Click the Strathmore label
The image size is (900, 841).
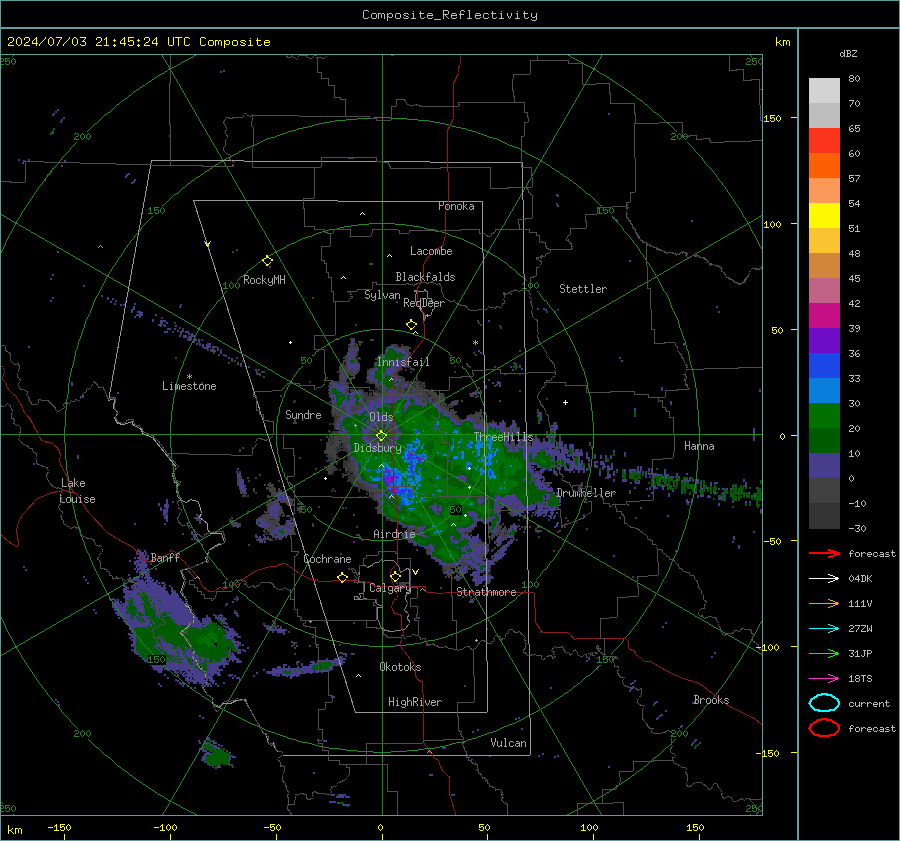point(486,592)
